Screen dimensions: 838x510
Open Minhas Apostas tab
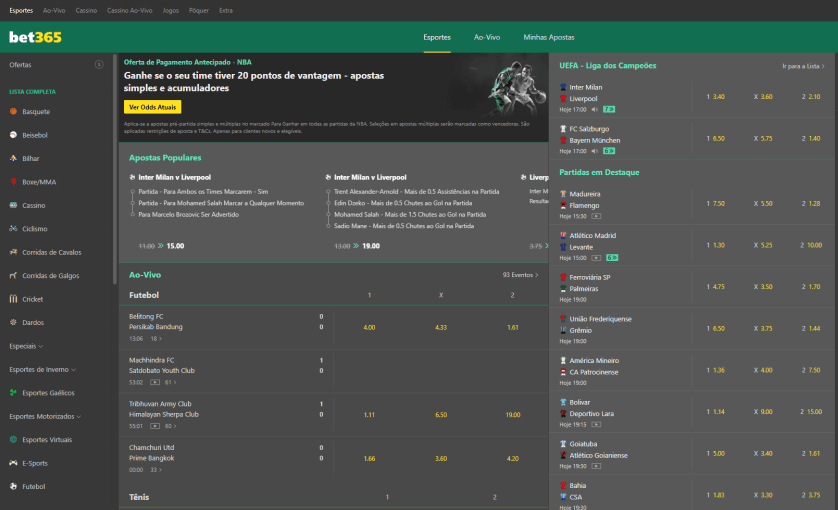click(549, 37)
